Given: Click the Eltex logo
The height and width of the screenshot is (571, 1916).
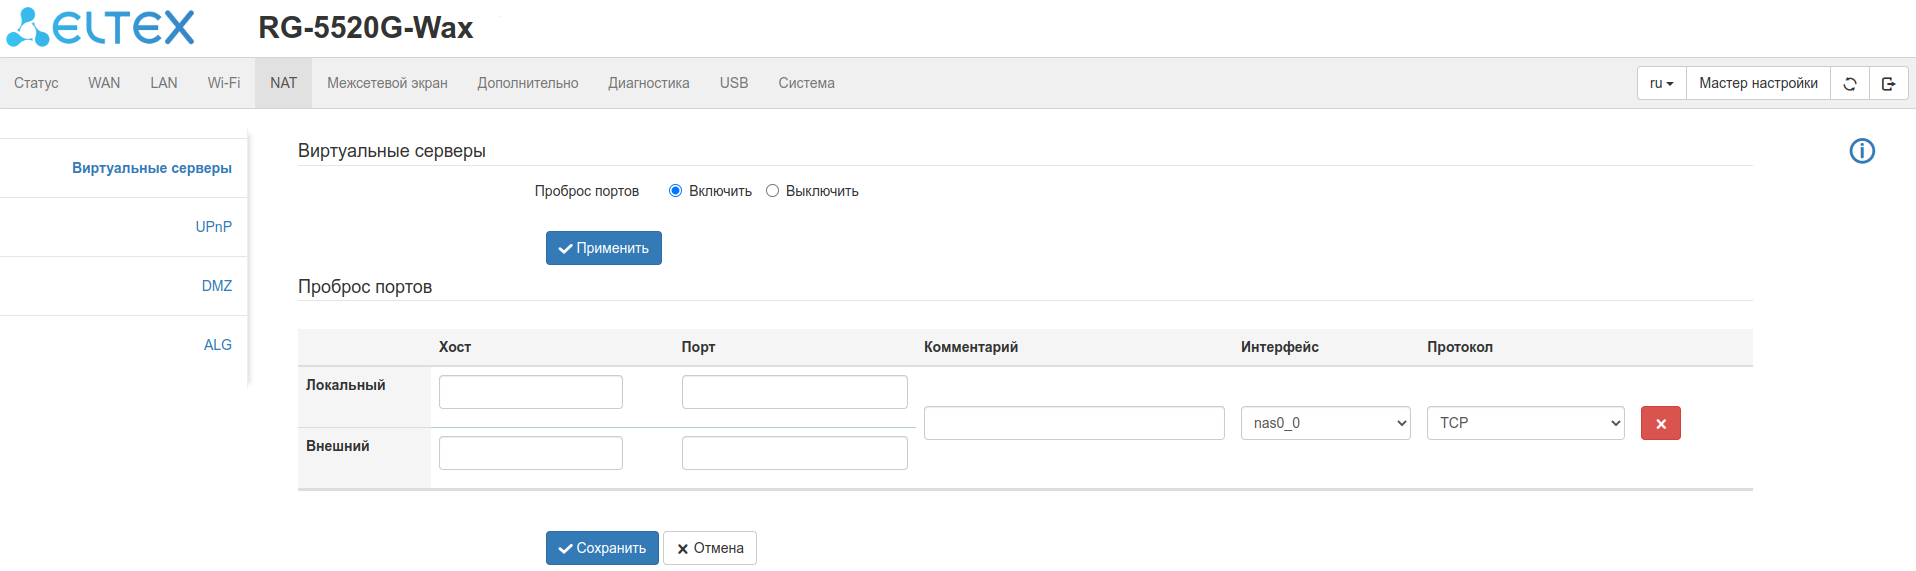Looking at the screenshot, I should coord(100,28).
